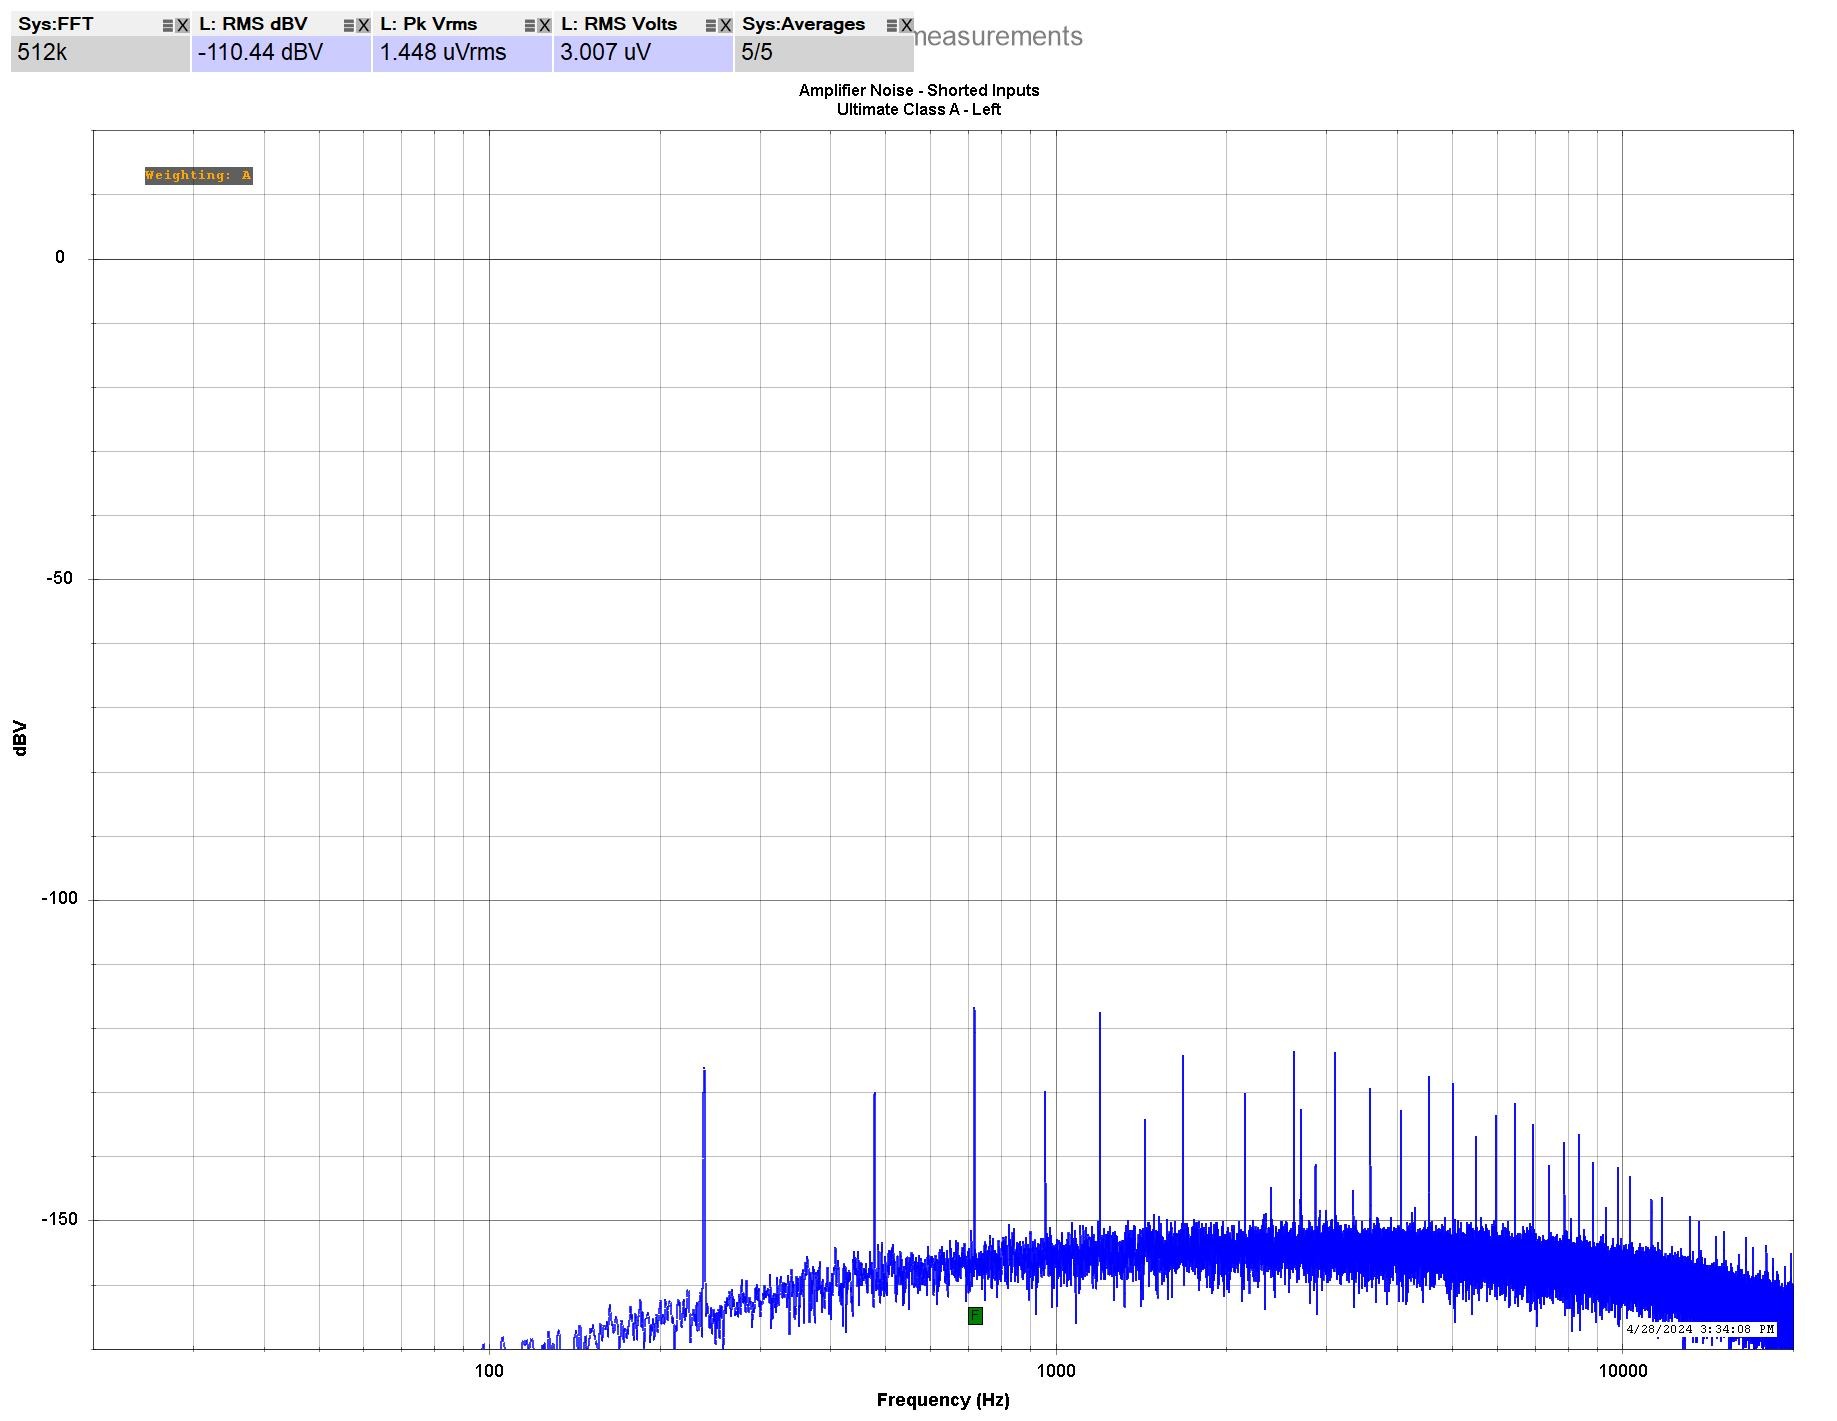Click the 512k FFT size value
This screenshot has height=1421, width=1837.
click(42, 53)
